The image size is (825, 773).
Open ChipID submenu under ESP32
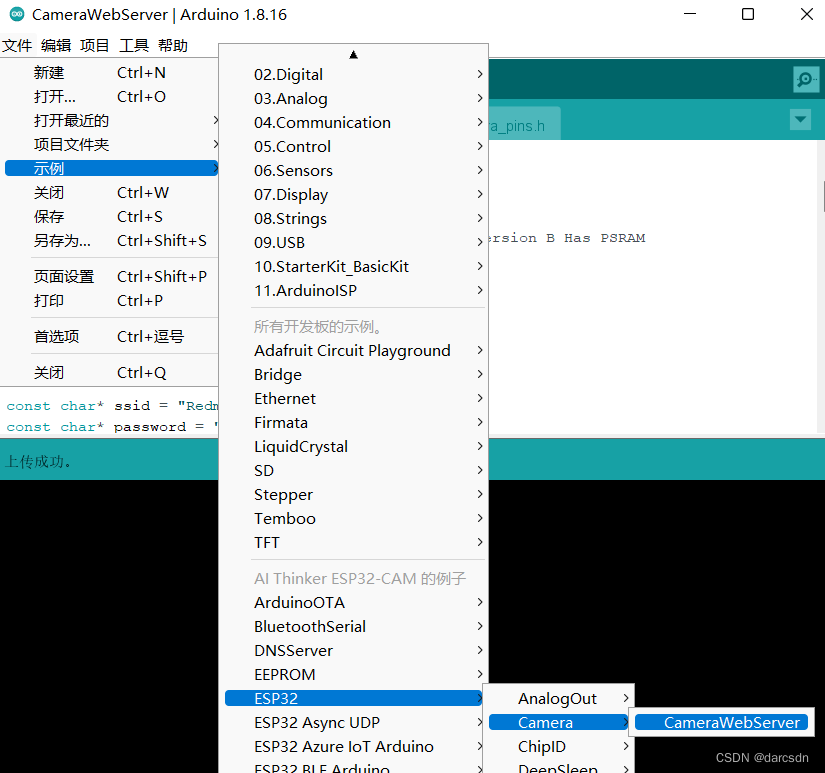coord(559,747)
